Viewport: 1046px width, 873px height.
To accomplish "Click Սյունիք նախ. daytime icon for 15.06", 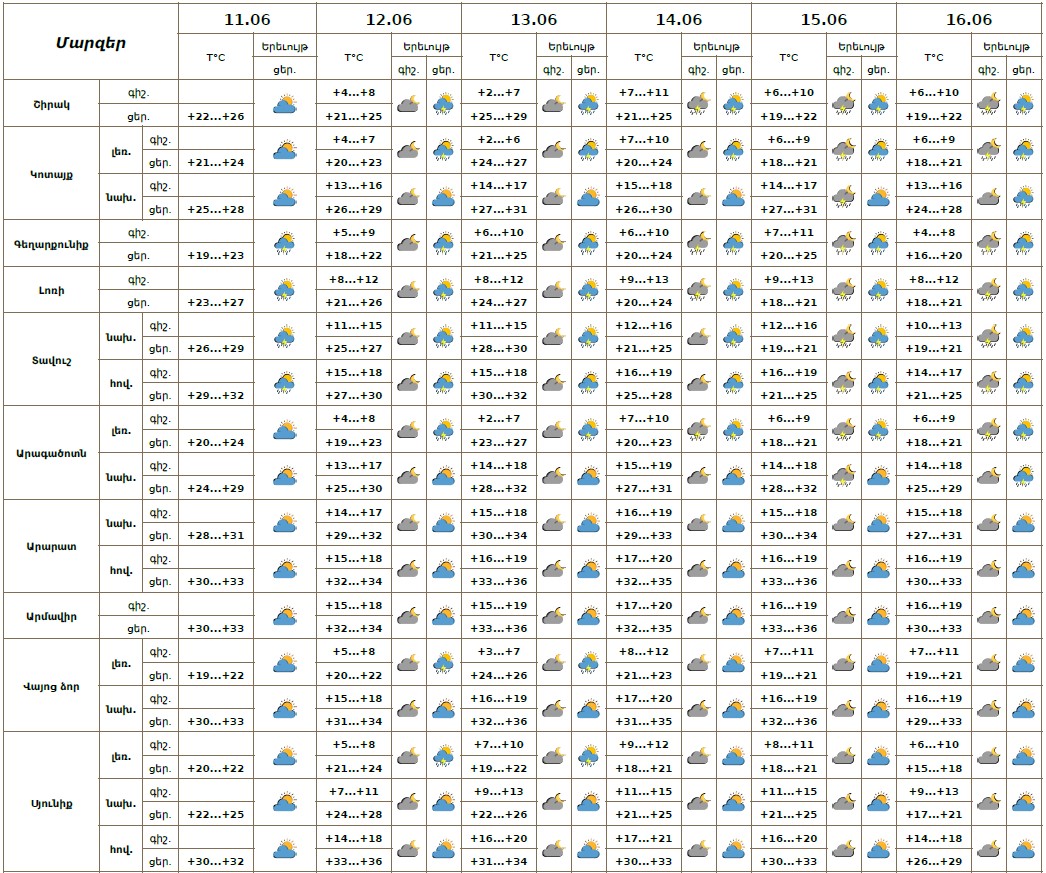I will coord(879,802).
